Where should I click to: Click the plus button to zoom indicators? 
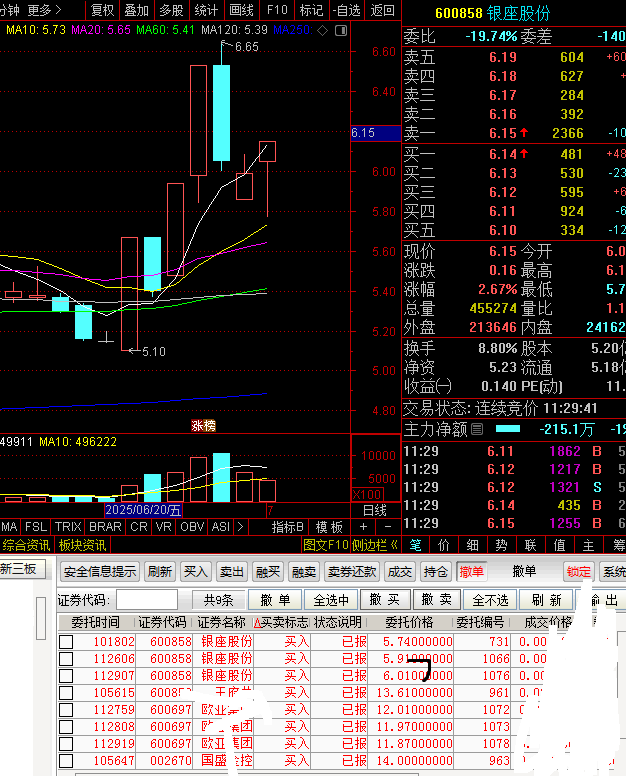[x=363, y=527]
